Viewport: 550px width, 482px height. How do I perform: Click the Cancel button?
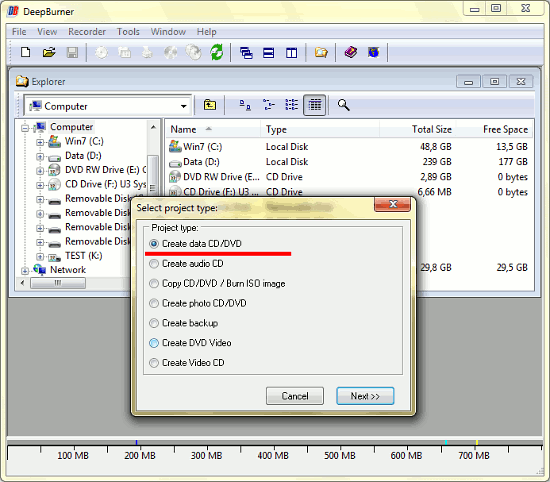coord(295,396)
